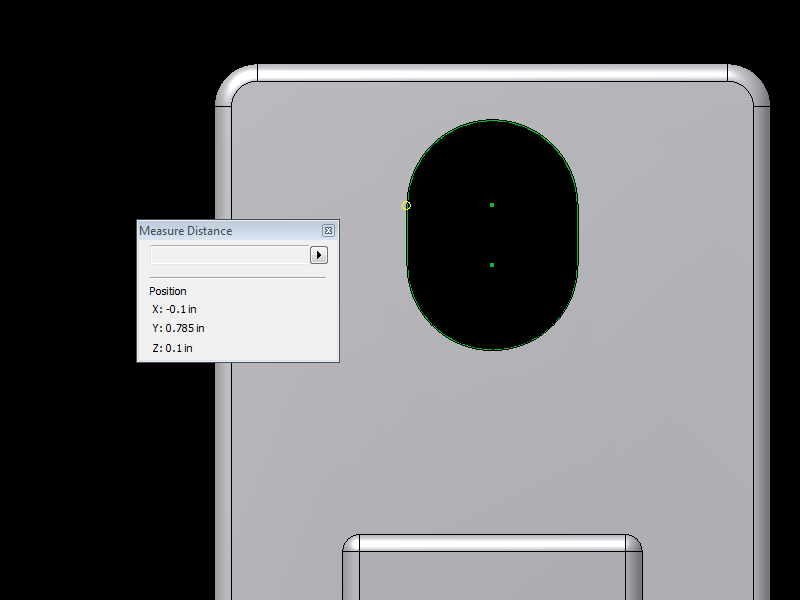
Task: Select the Z: 0.1 in position value
Action: [x=172, y=348]
